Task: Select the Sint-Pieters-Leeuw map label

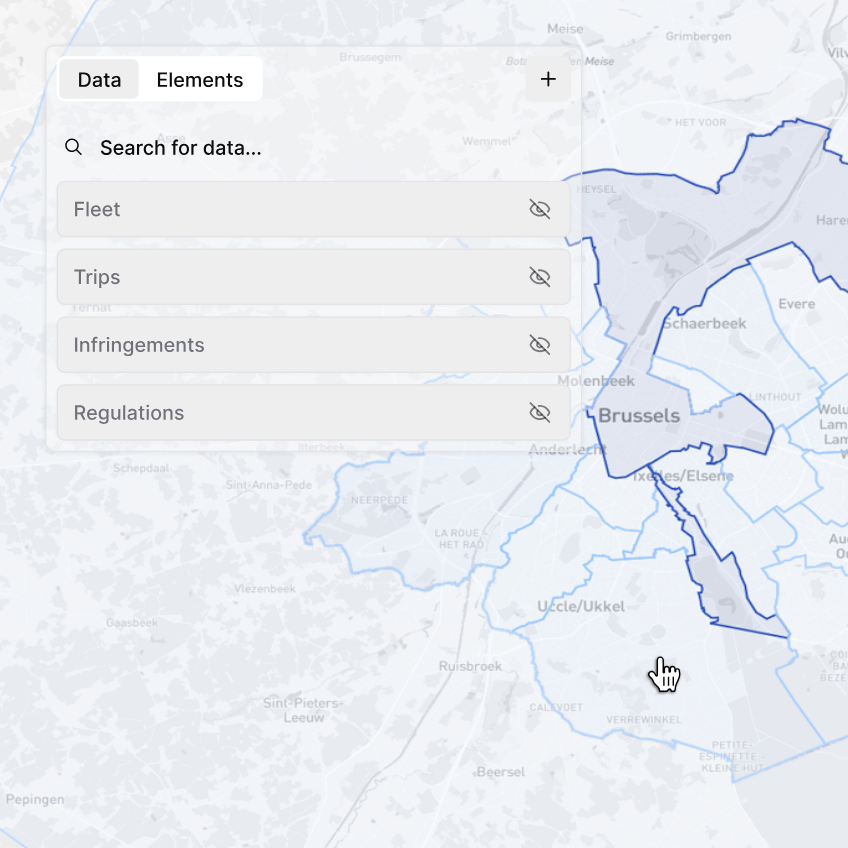Action: tap(303, 710)
